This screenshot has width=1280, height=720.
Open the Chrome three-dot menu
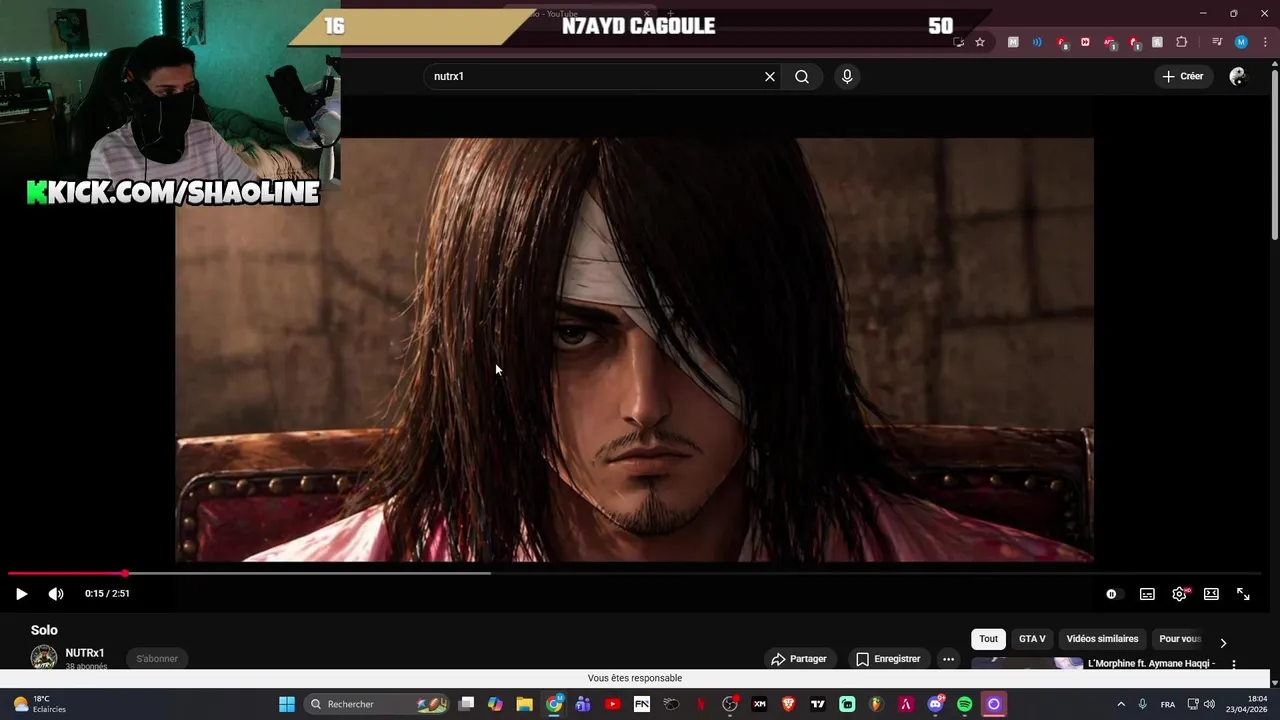[x=1265, y=42]
